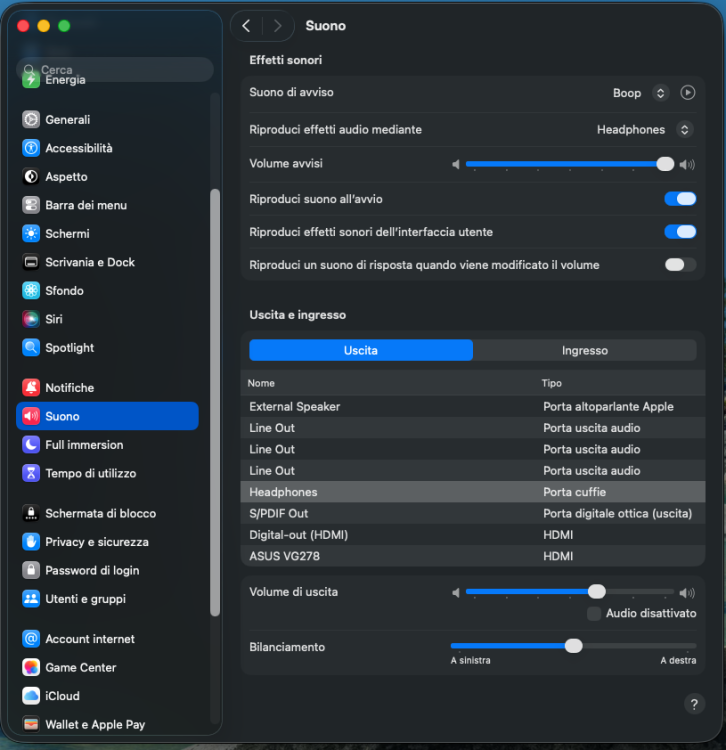The height and width of the screenshot is (750, 726).
Task: Open Suono item label in sidebar
Action: click(62, 416)
